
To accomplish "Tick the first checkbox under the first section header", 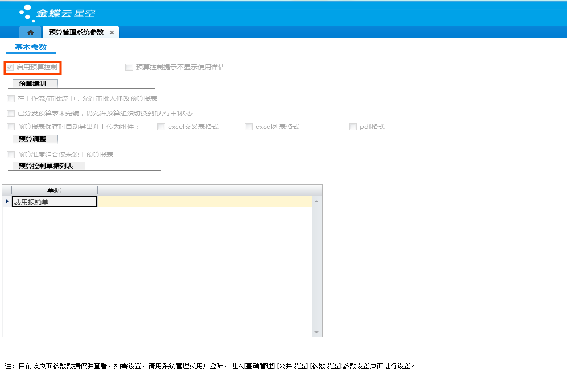I will click(11, 98).
